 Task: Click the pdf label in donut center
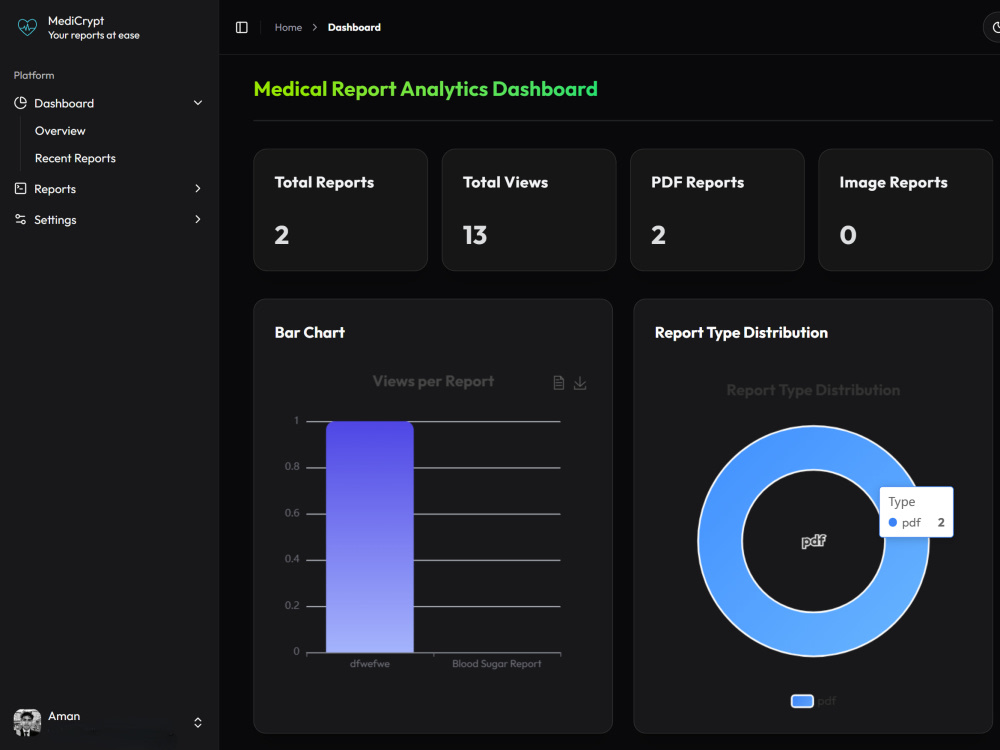coord(813,541)
